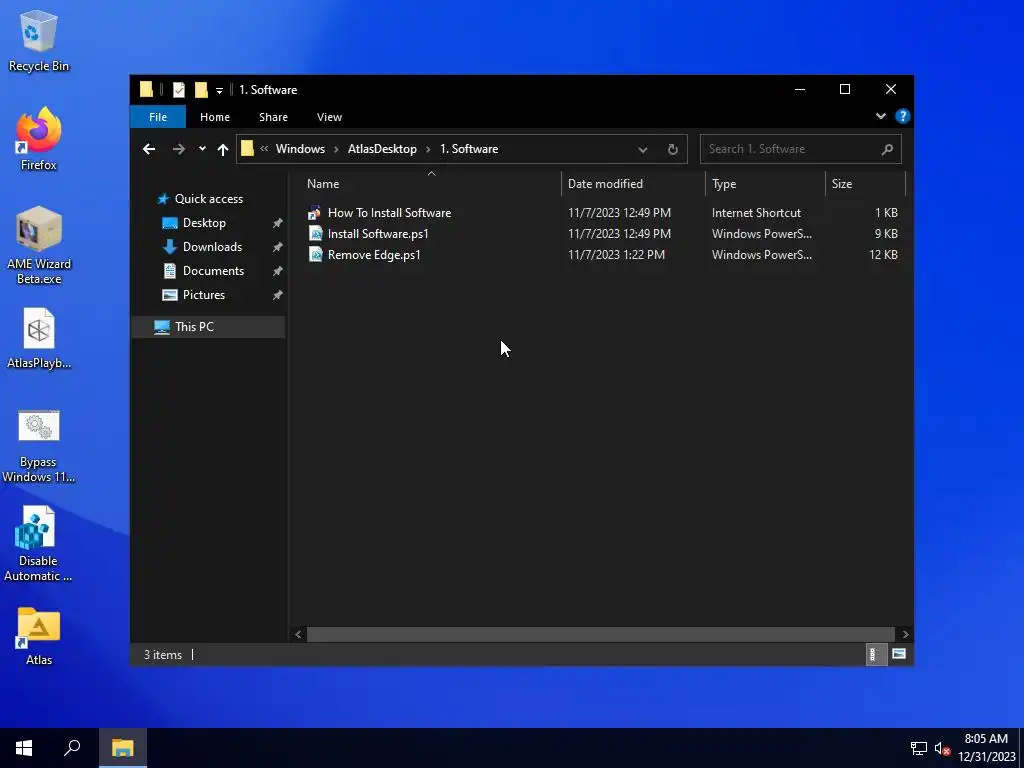The image size is (1024, 768).
Task: Click the horizontal scrollbar left arrow
Action: coord(298,634)
